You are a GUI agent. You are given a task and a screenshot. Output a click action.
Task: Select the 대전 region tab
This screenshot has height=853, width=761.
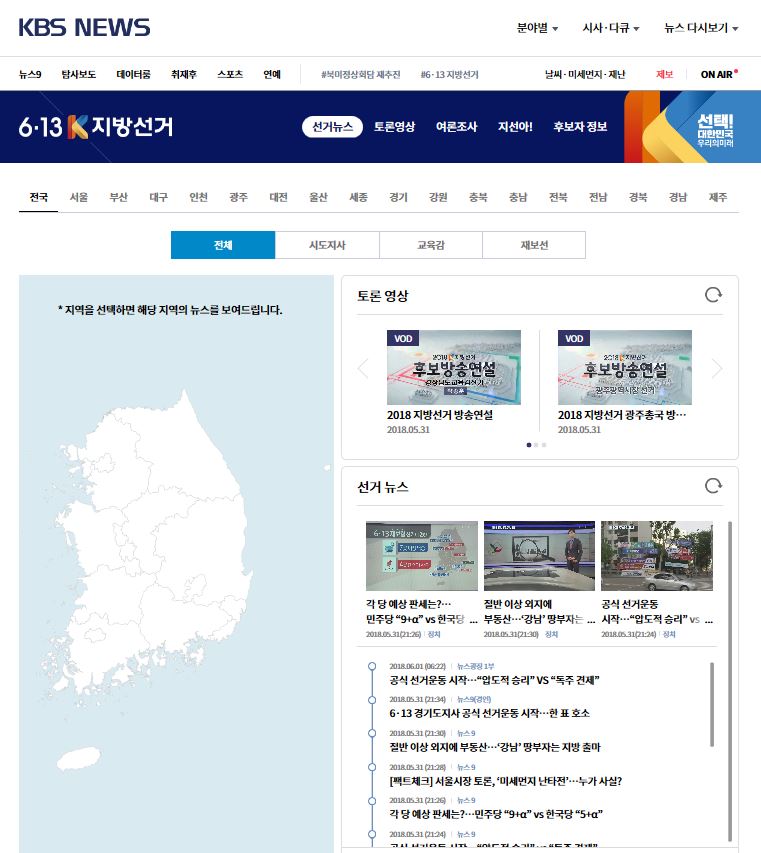279,197
